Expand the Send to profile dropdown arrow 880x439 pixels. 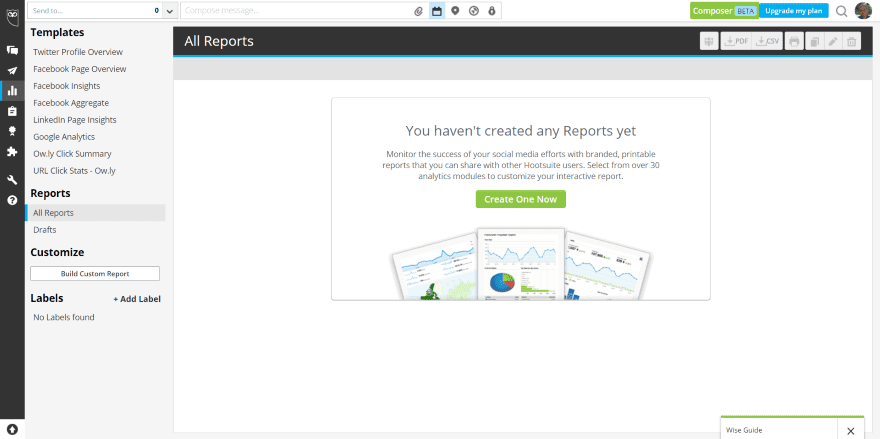(x=170, y=11)
